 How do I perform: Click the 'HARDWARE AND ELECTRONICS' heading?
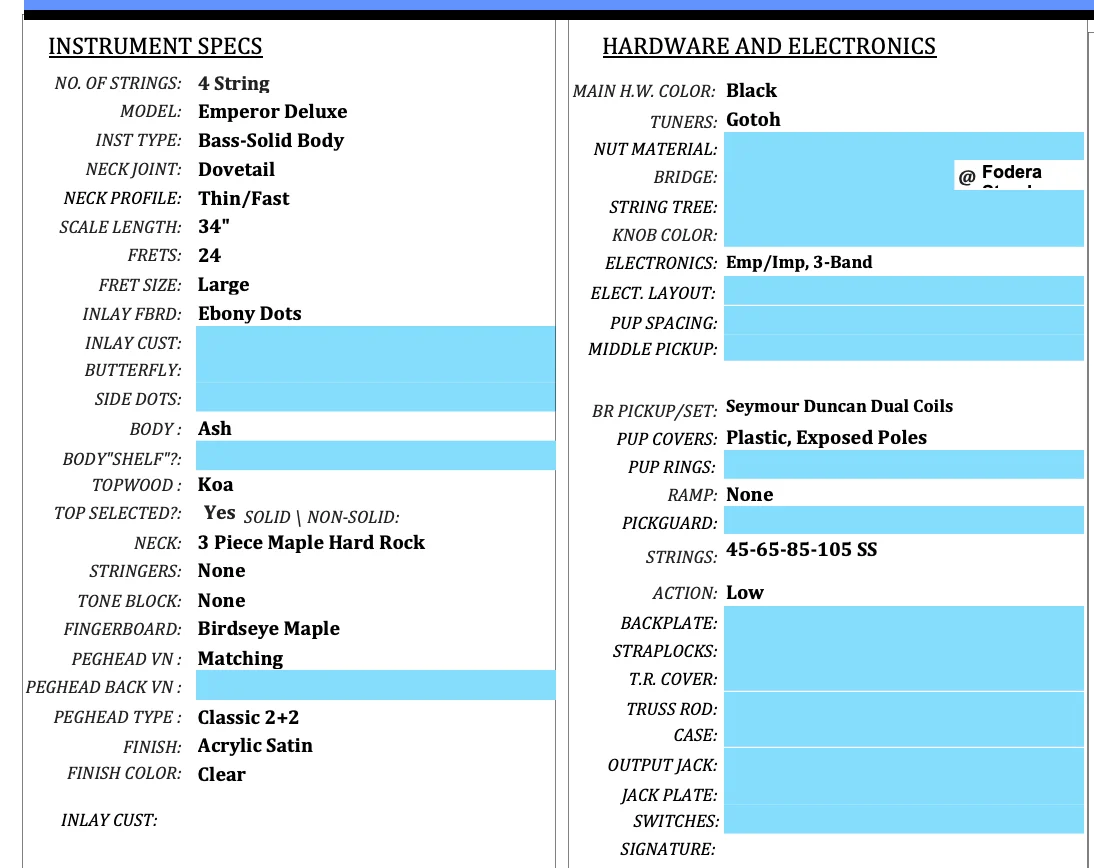(x=769, y=46)
